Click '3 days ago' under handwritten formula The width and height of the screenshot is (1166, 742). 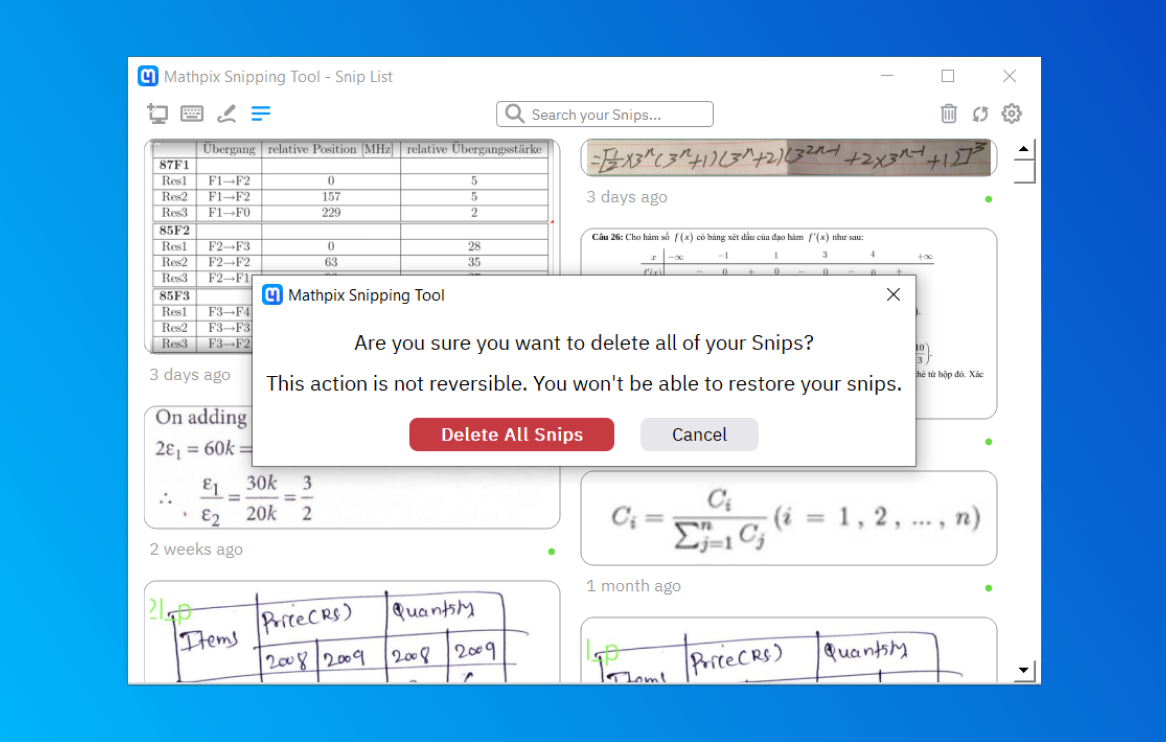point(627,196)
